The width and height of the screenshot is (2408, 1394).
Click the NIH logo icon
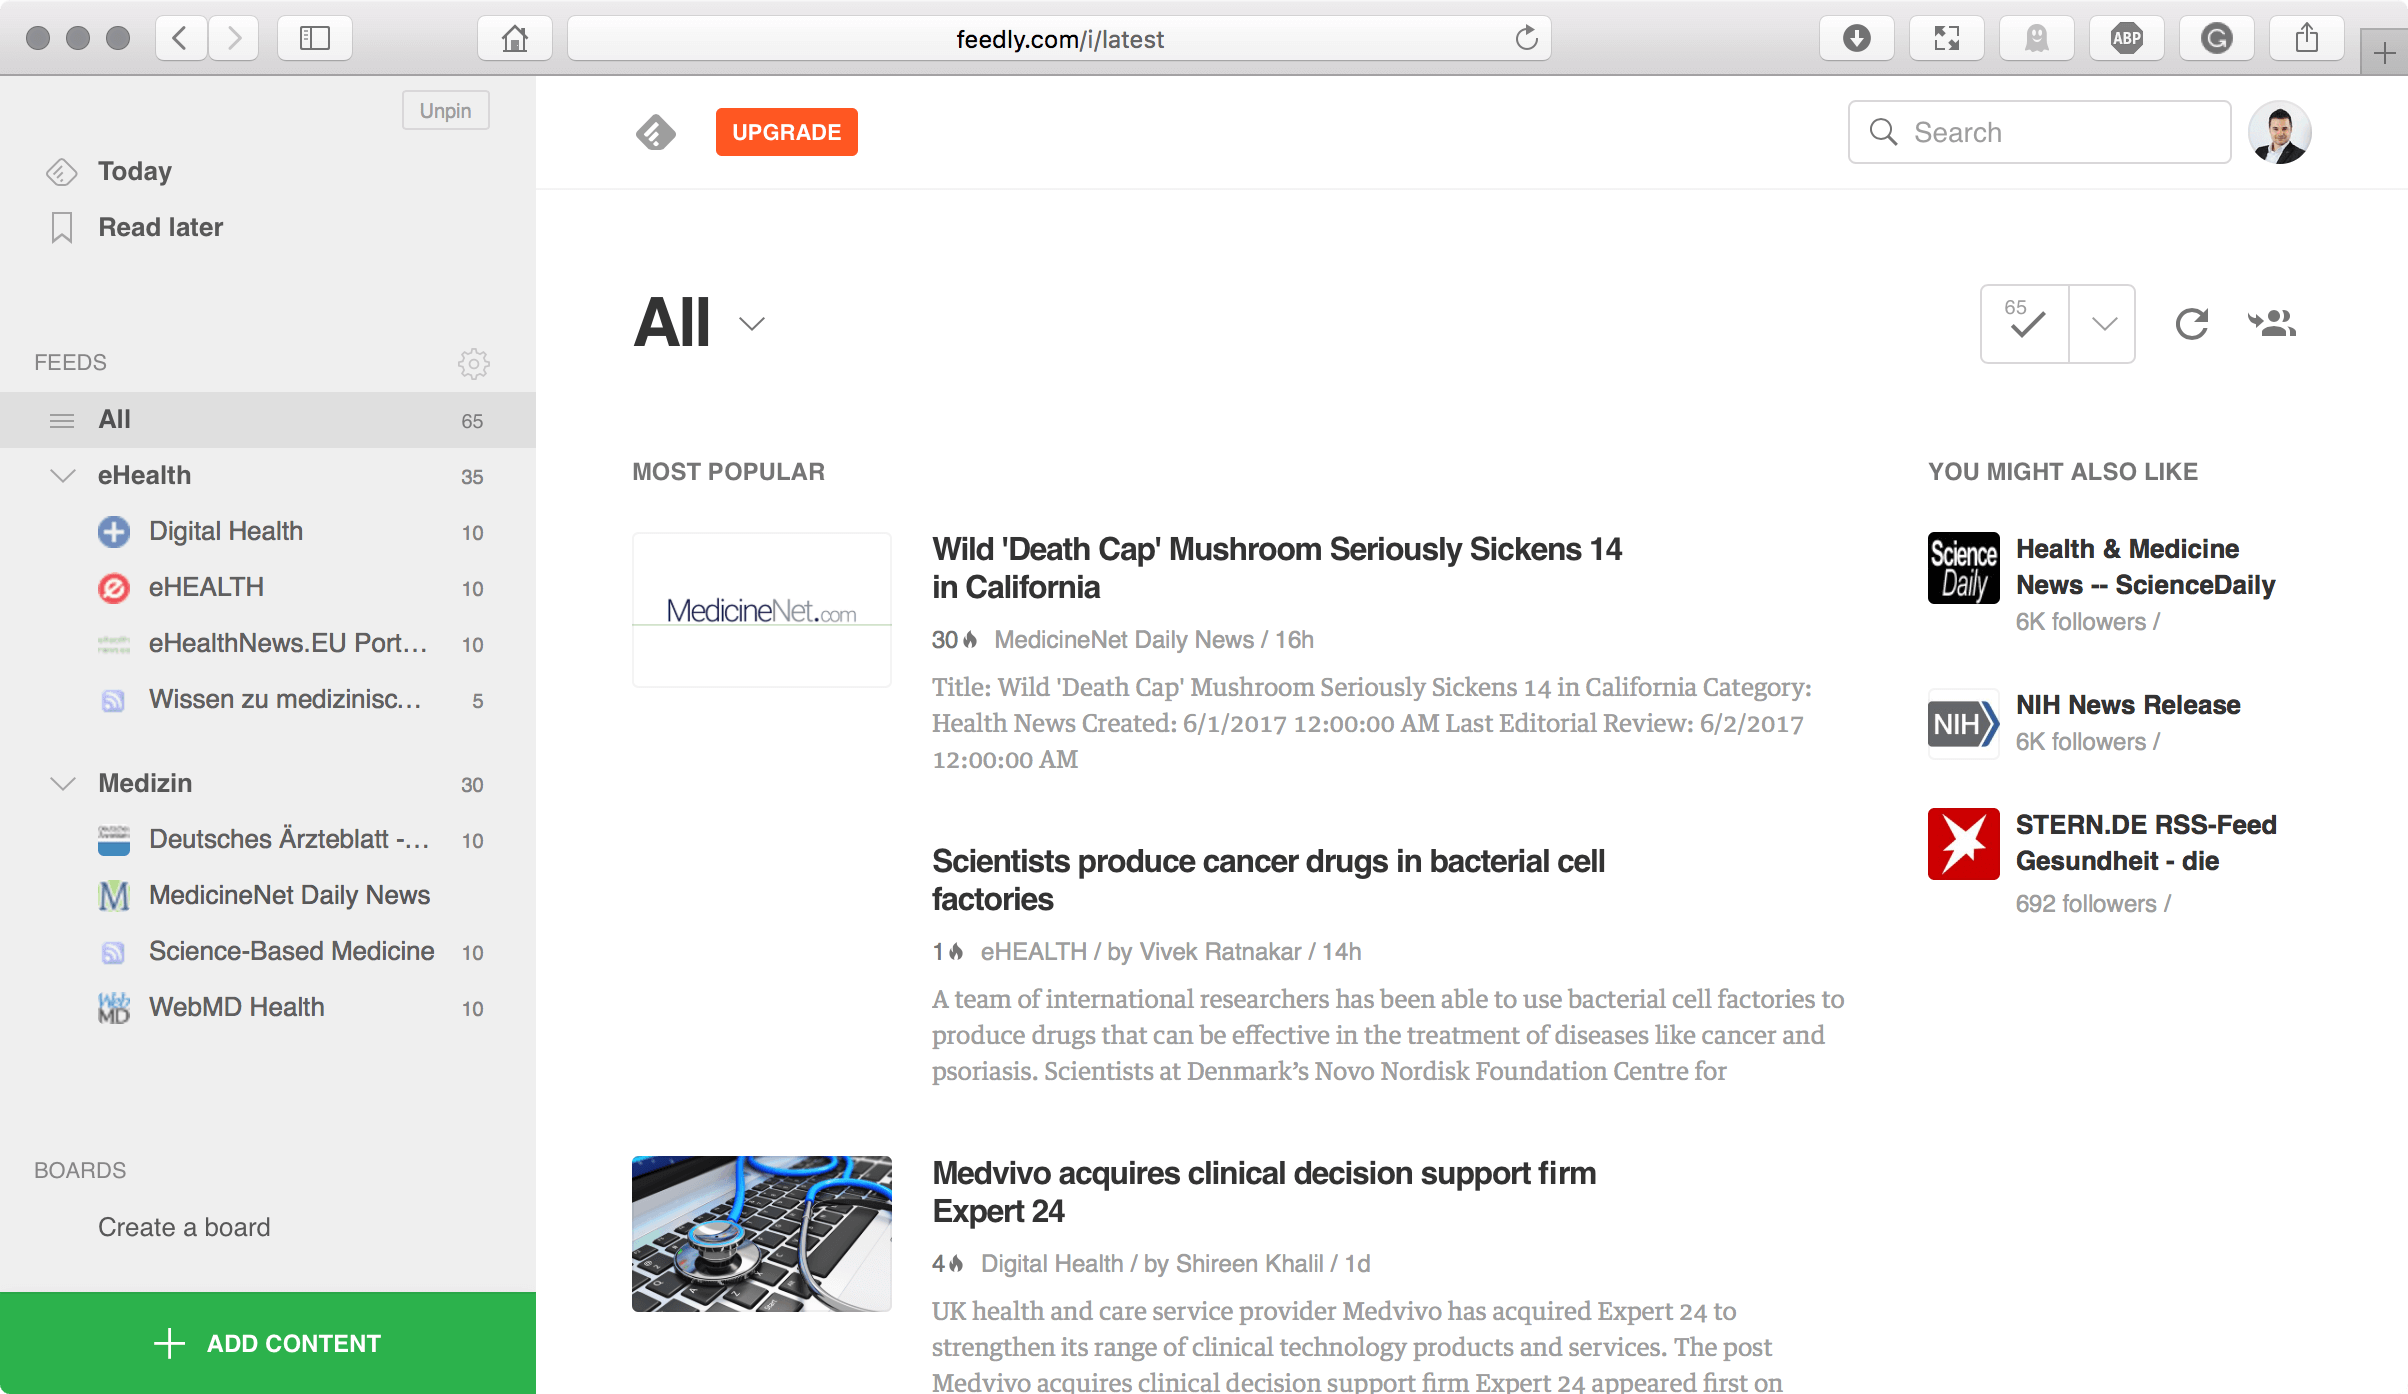(x=1964, y=724)
